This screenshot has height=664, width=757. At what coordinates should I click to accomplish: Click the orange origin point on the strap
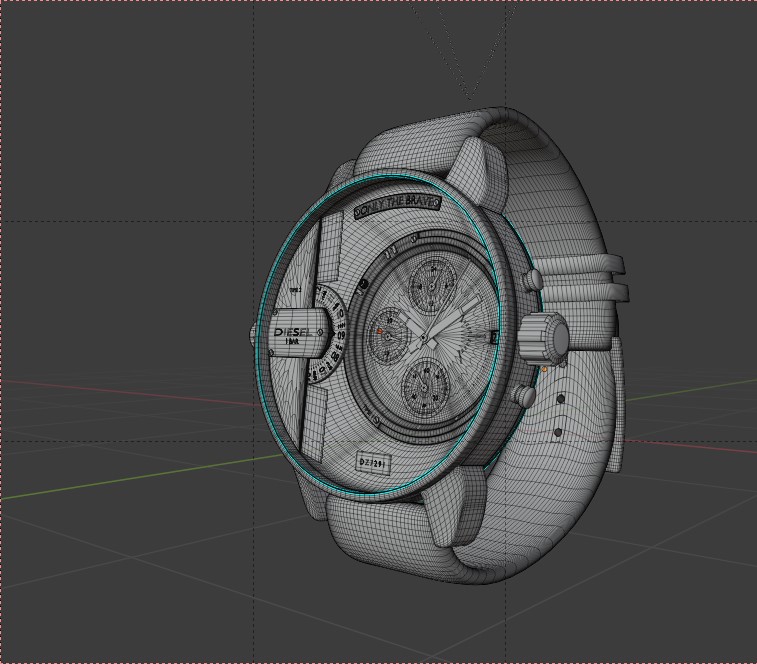point(543,369)
